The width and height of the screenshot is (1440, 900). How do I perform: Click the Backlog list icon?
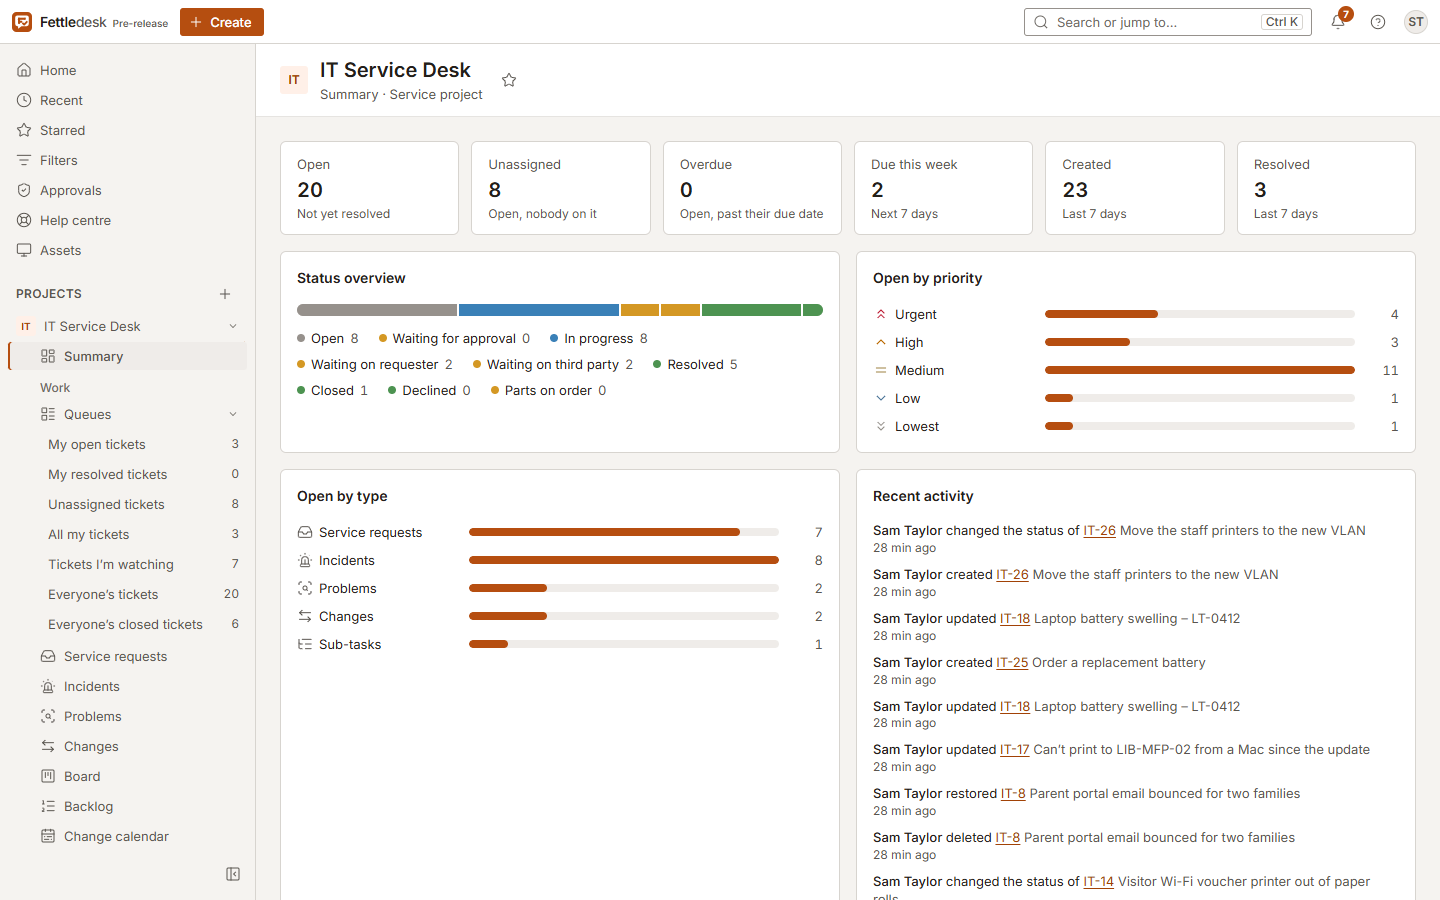[48, 806]
